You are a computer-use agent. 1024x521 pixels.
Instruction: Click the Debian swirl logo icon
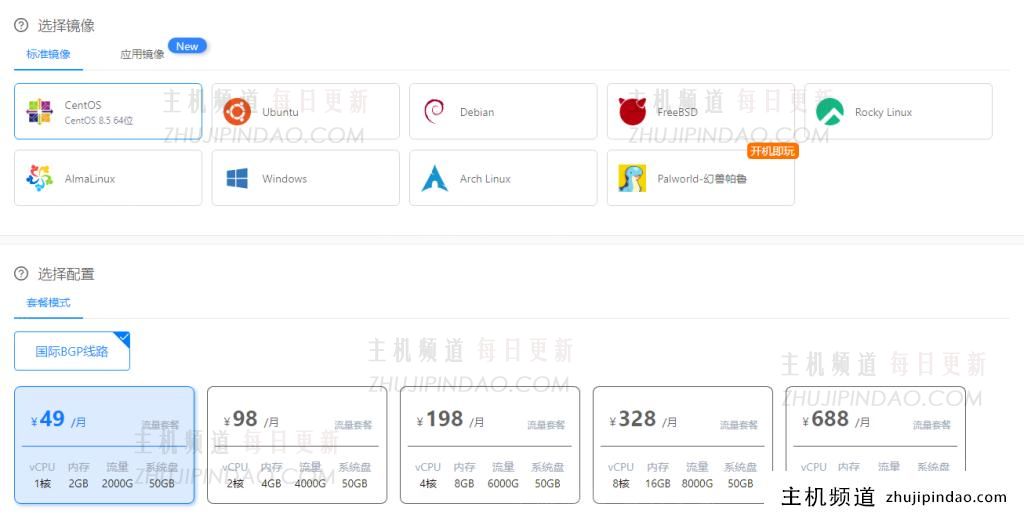434,111
